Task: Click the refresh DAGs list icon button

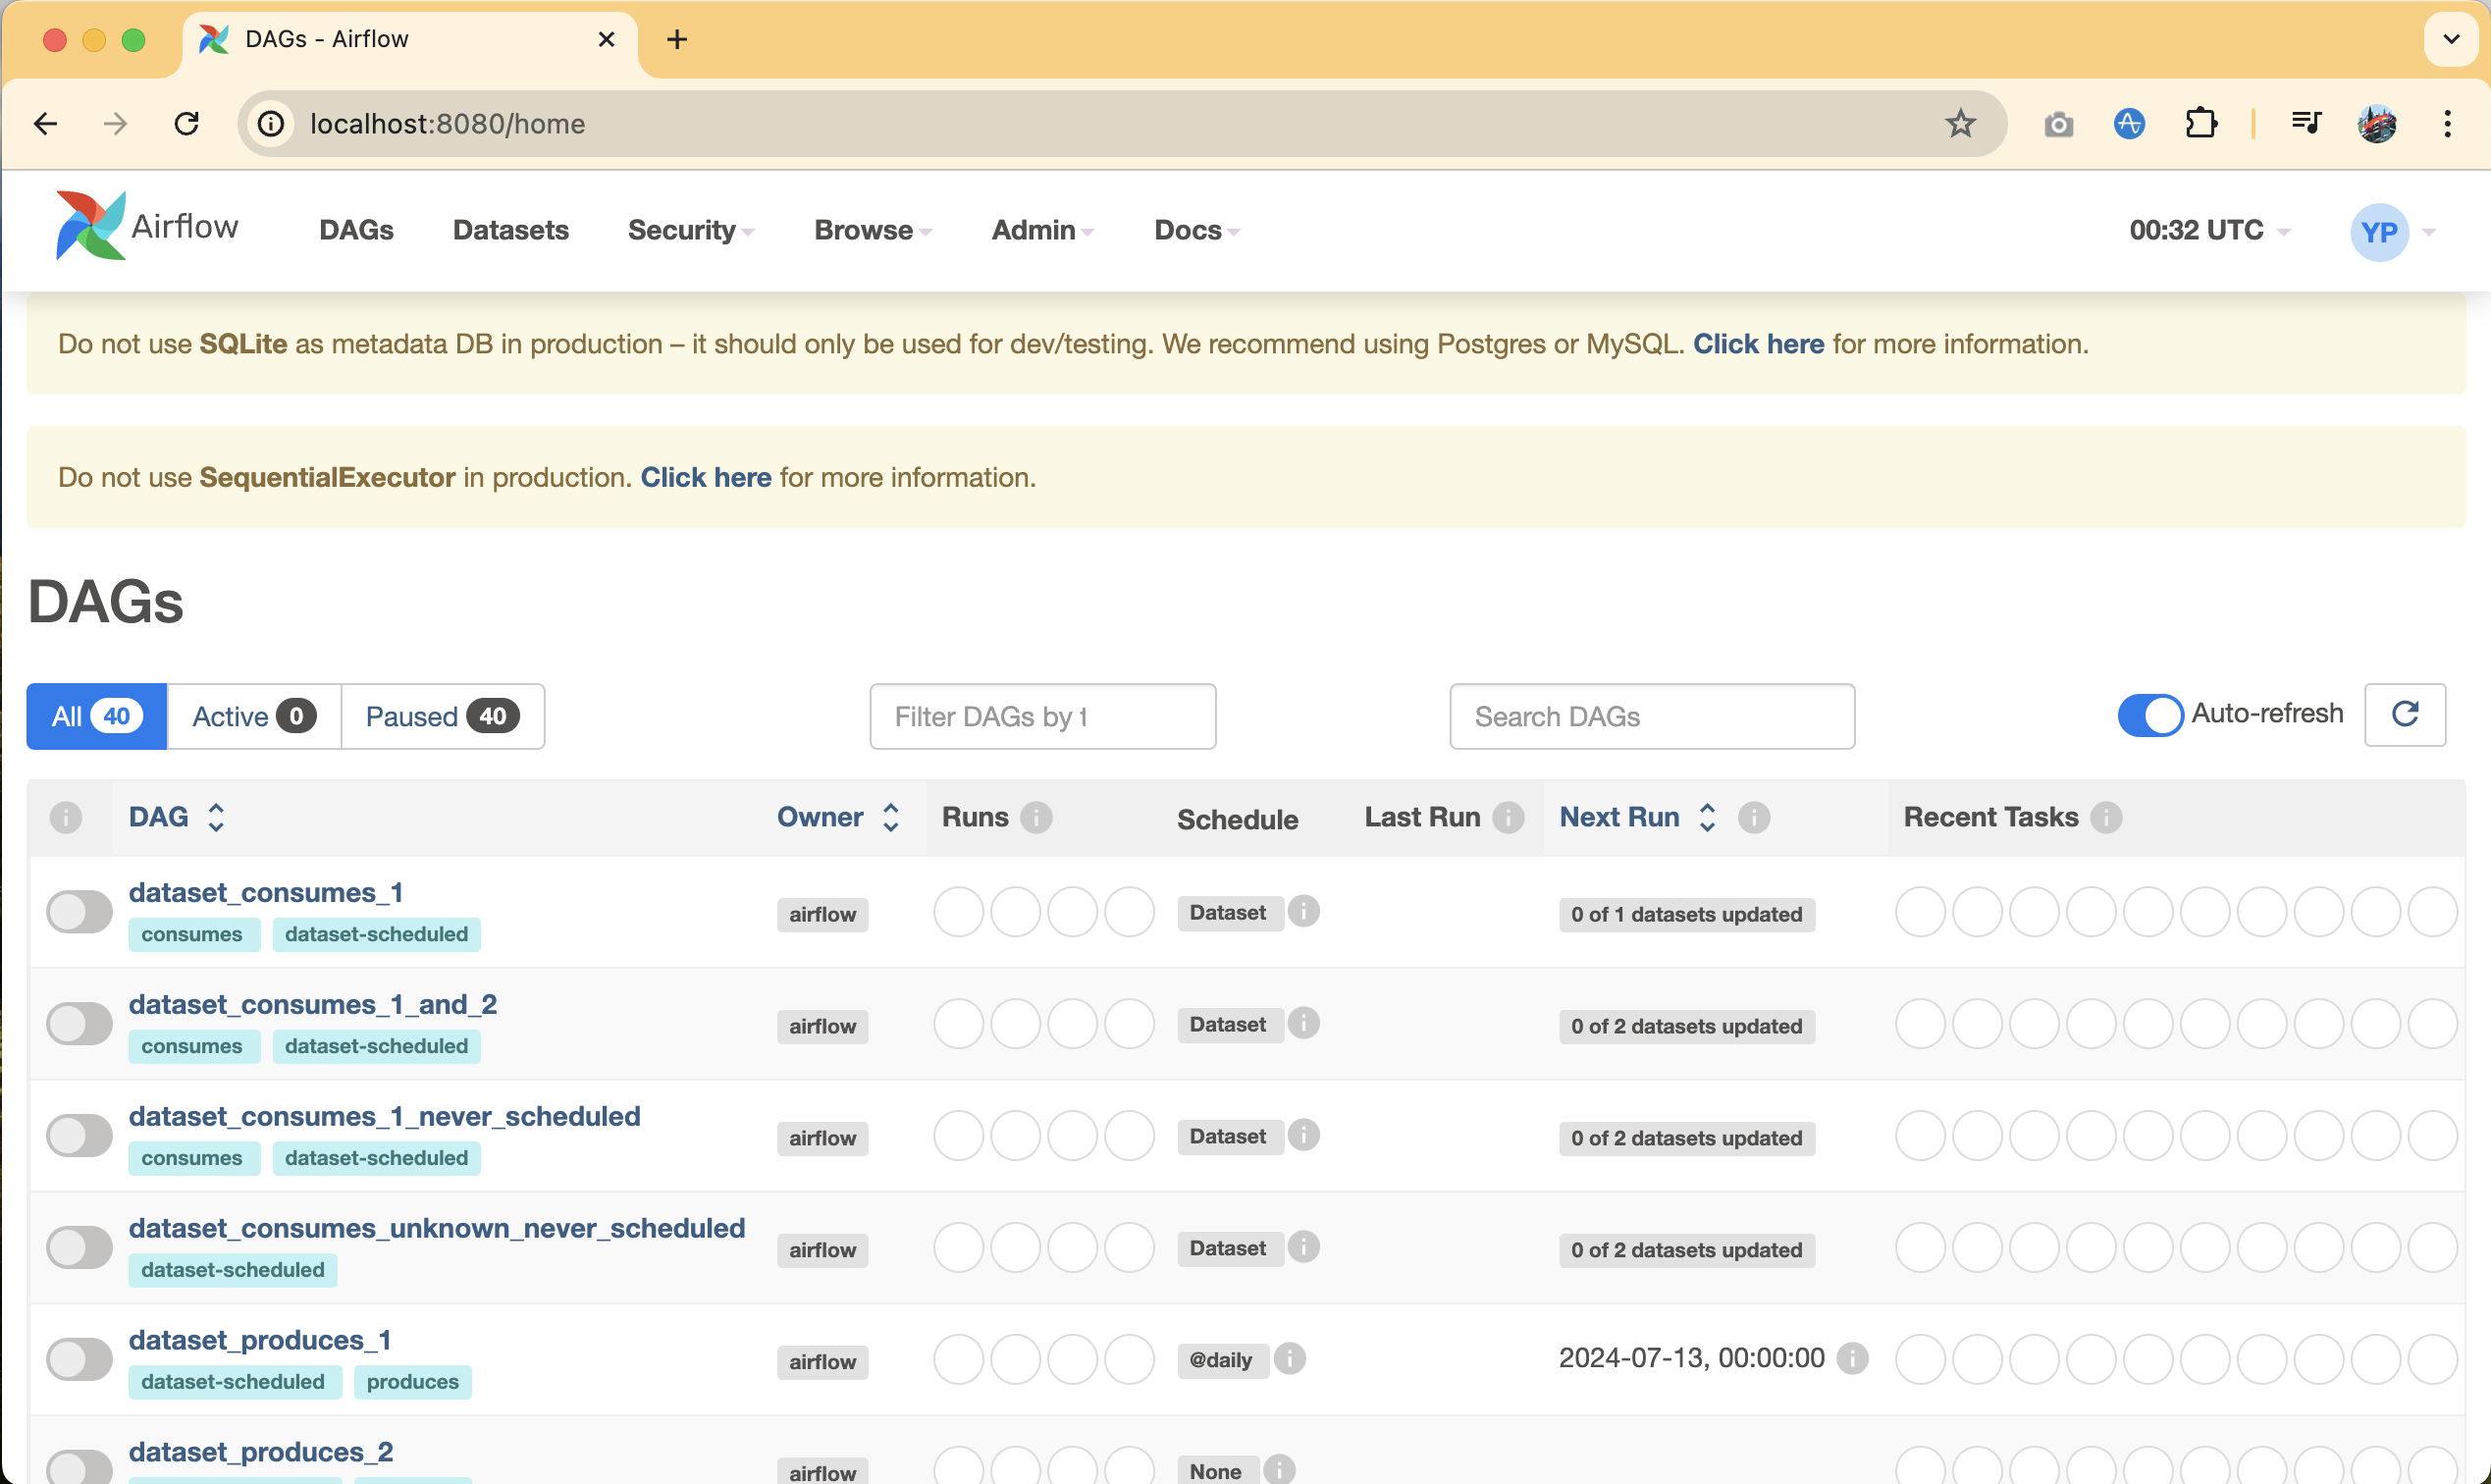Action: (2404, 714)
